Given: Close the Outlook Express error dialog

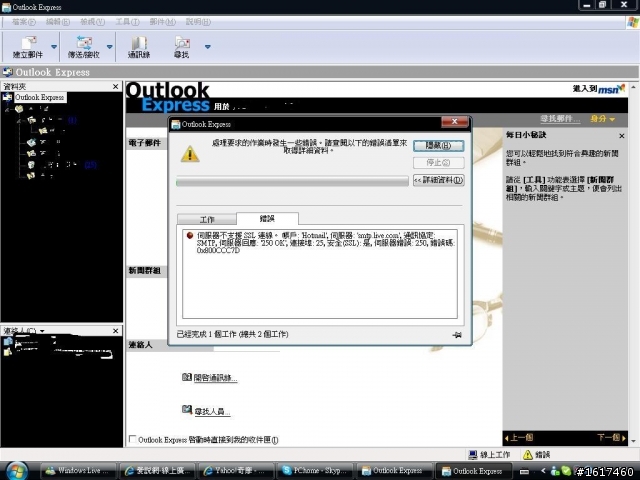Looking at the screenshot, I should pos(454,121).
